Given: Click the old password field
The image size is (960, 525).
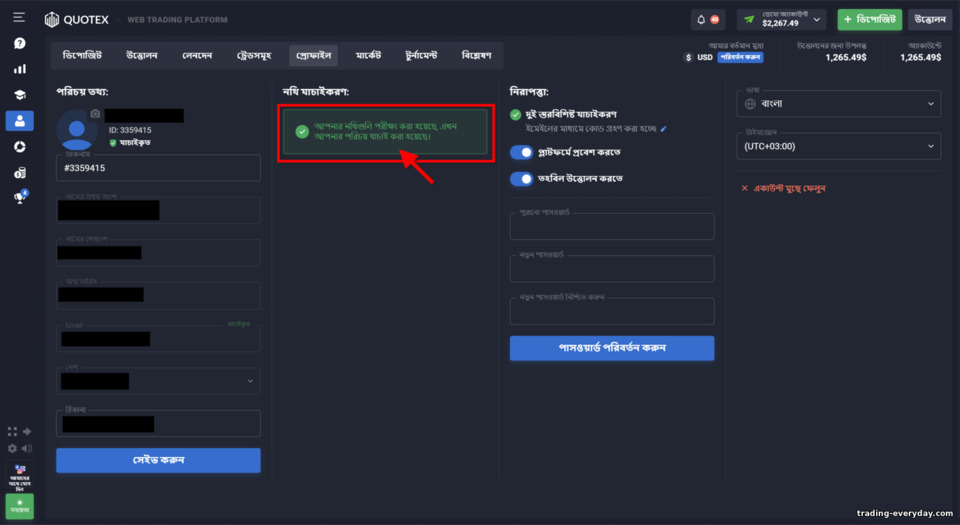Looking at the screenshot, I should (612, 226).
